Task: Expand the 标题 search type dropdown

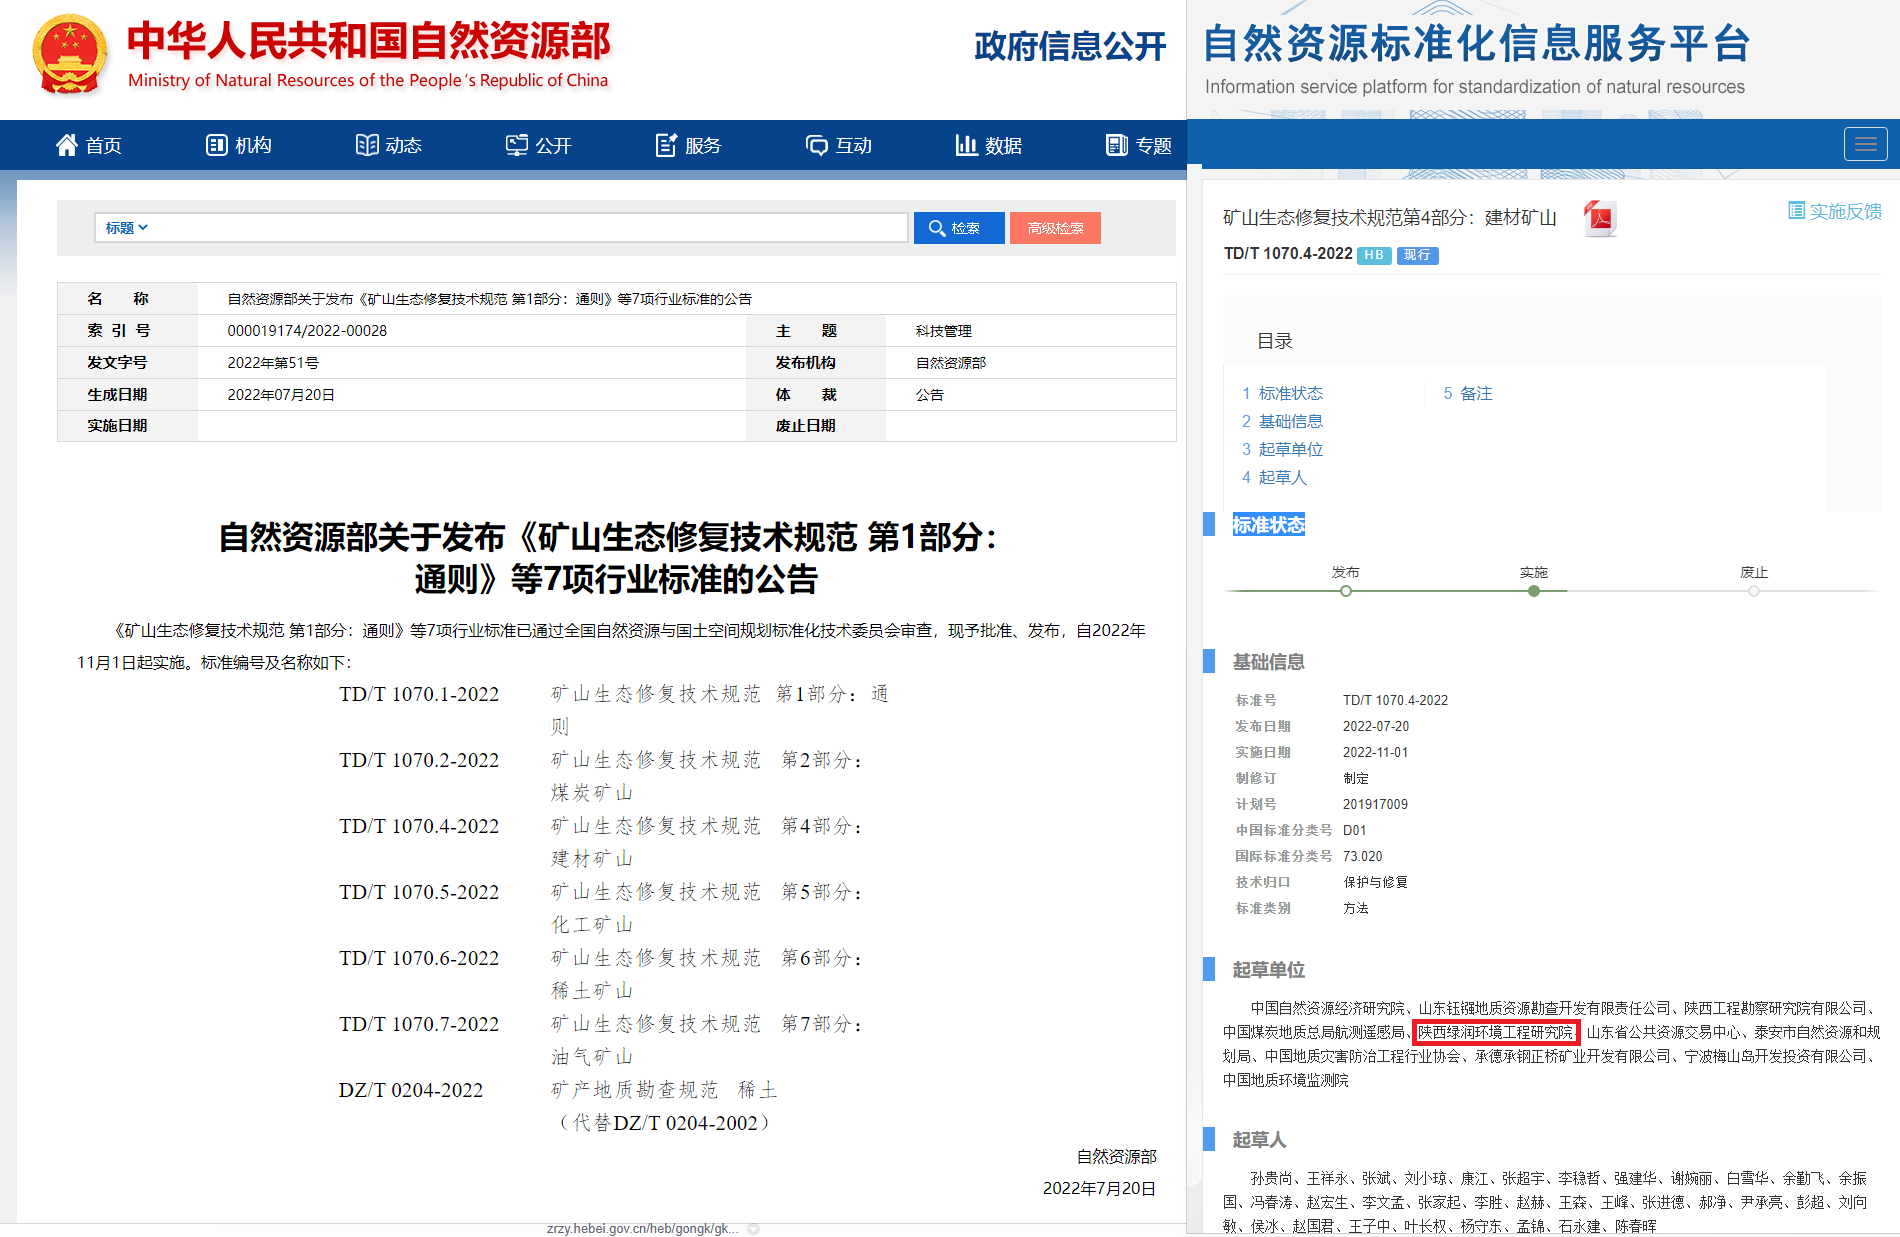Action: coord(127,228)
